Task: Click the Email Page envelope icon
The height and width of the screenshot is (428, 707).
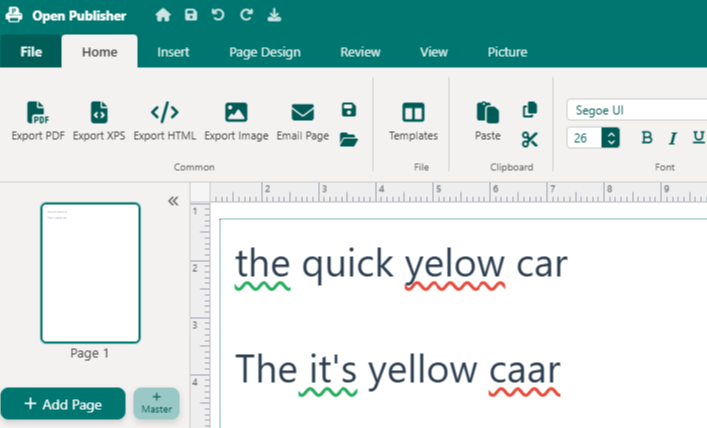Action: tap(303, 112)
